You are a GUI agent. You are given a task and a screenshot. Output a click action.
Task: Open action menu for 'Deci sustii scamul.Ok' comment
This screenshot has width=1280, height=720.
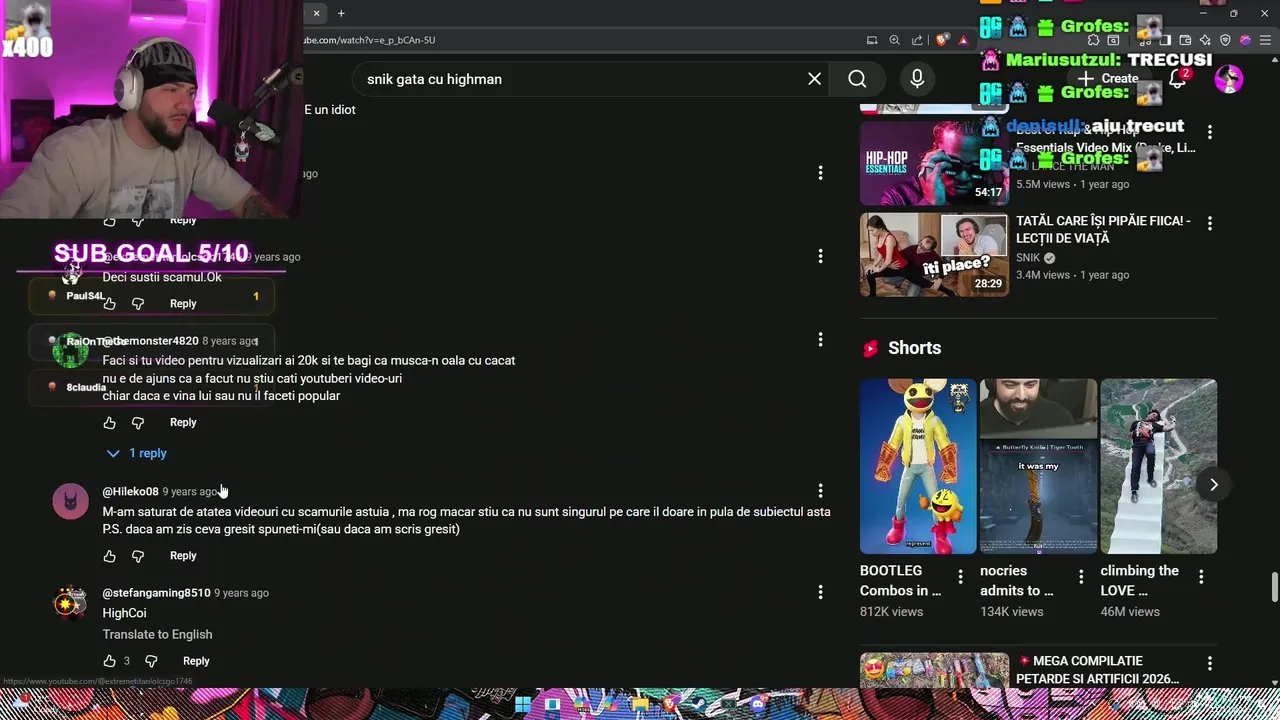click(x=820, y=256)
